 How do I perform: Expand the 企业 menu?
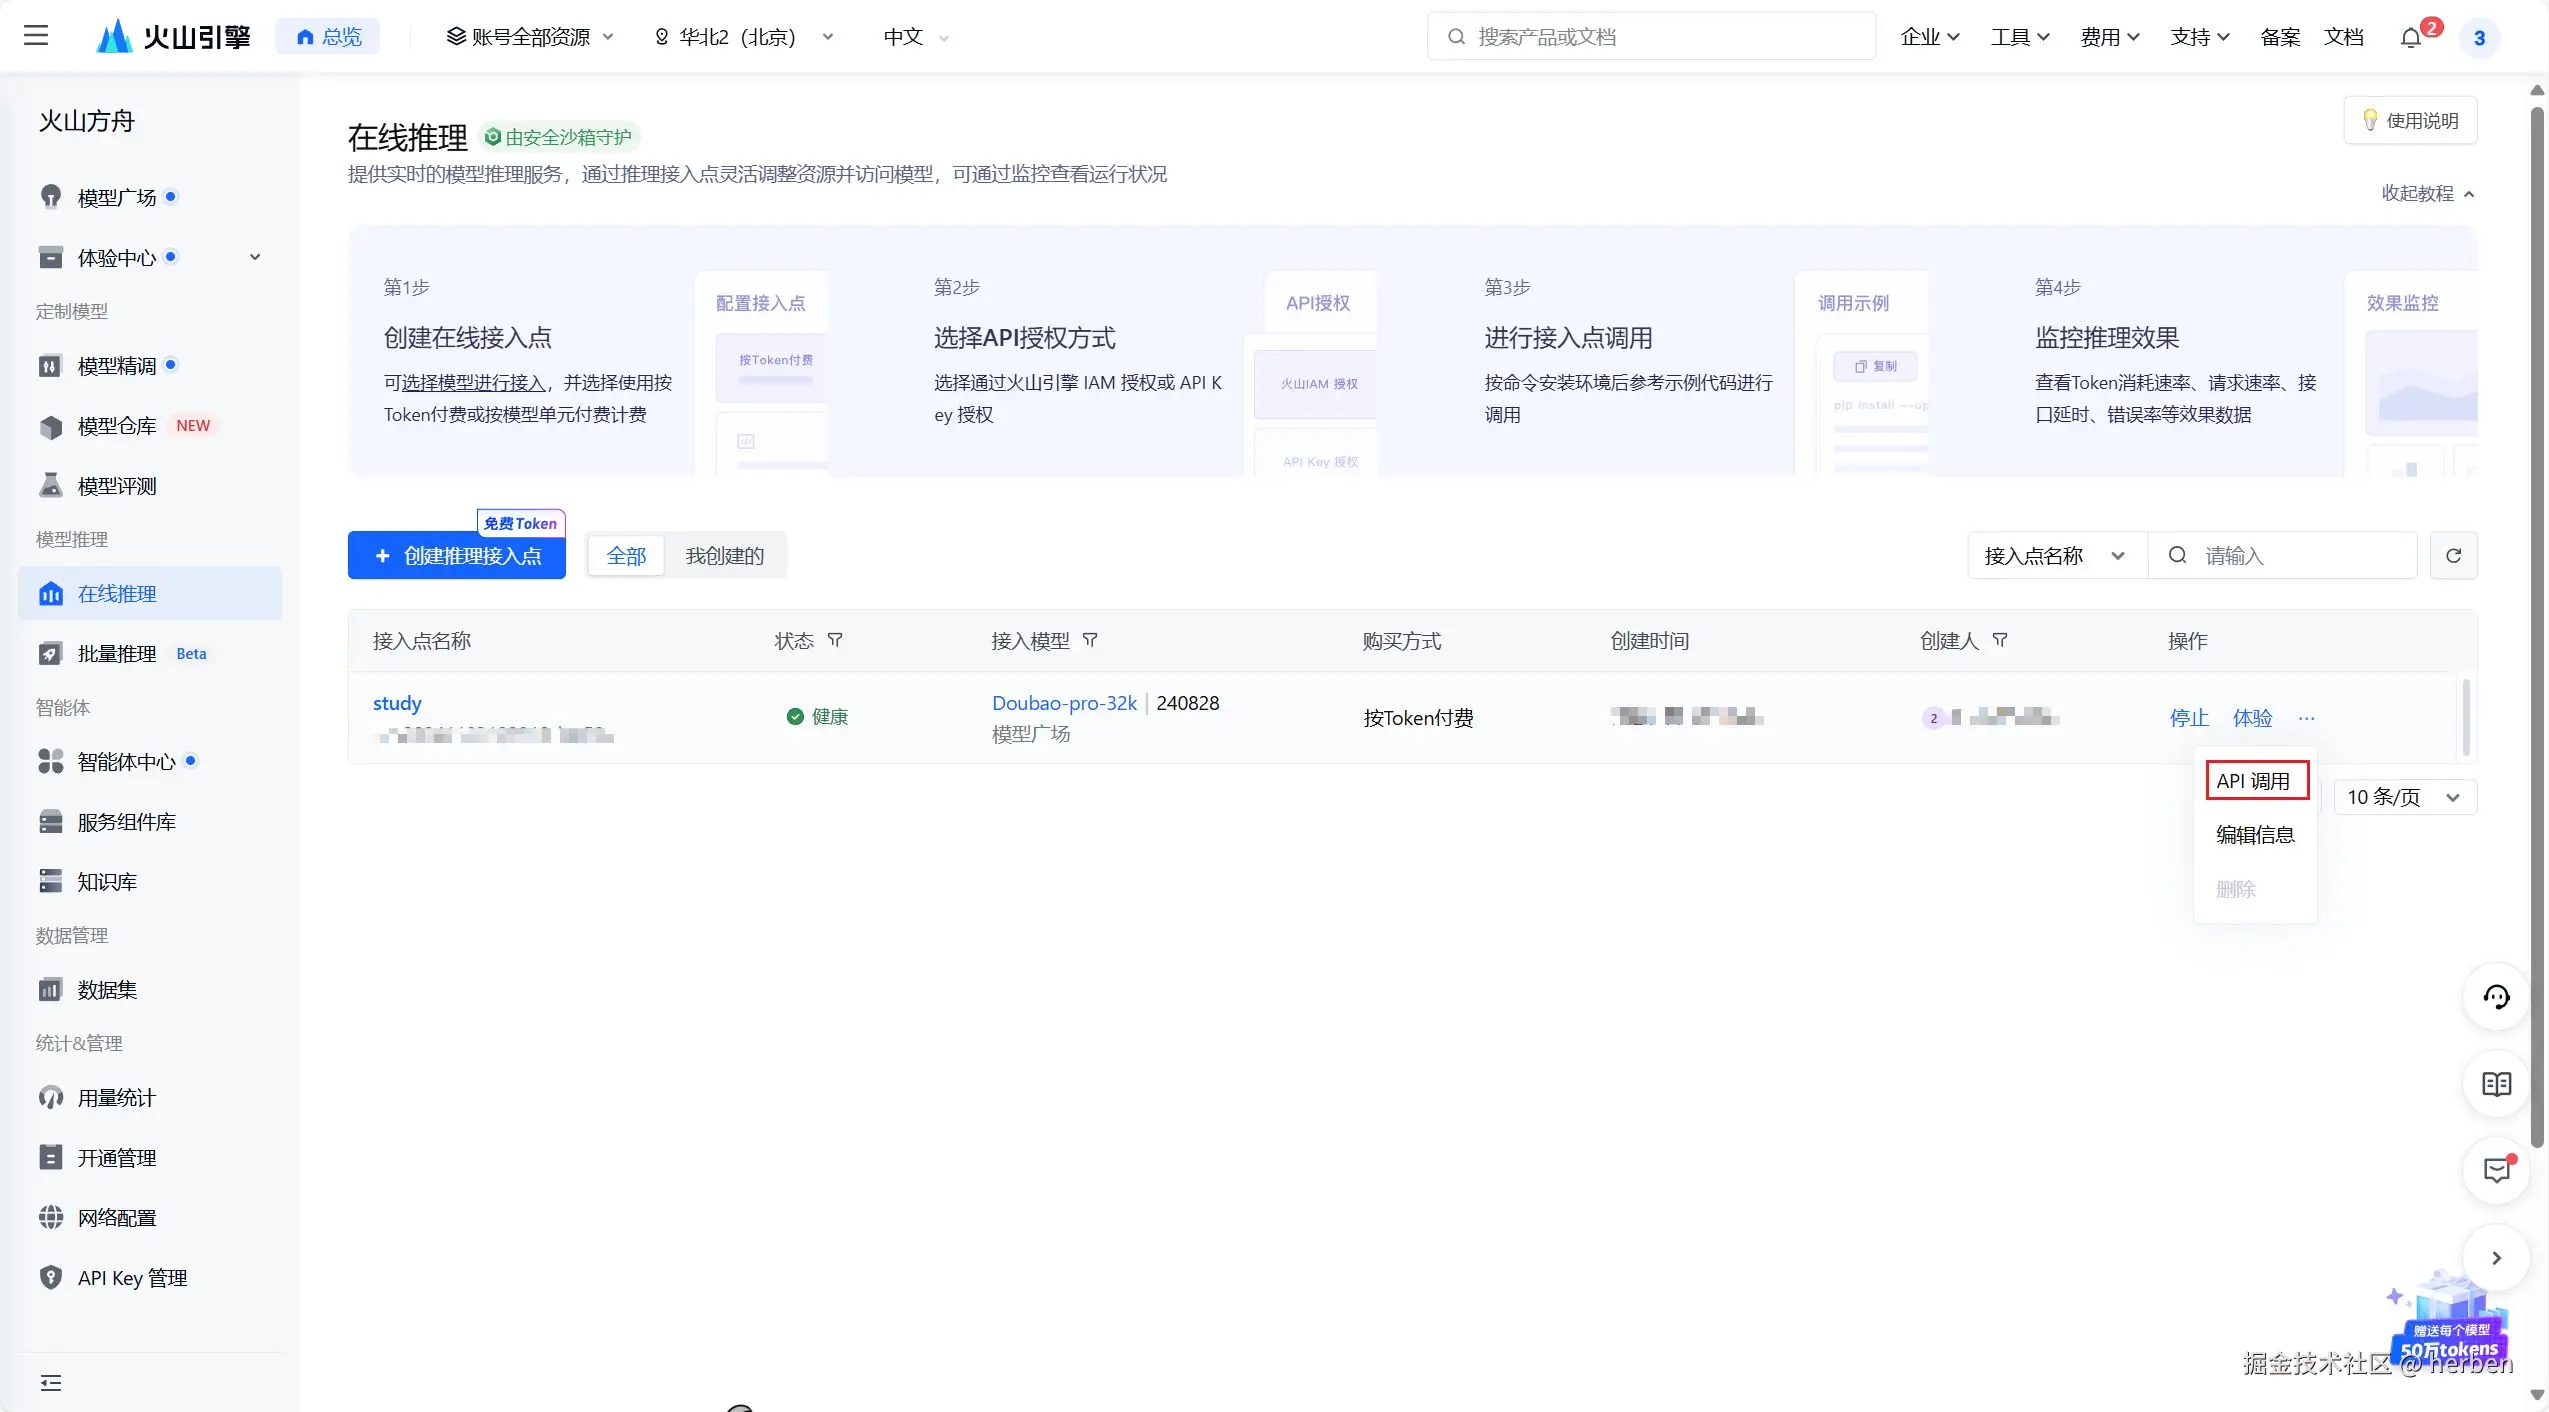1930,37
